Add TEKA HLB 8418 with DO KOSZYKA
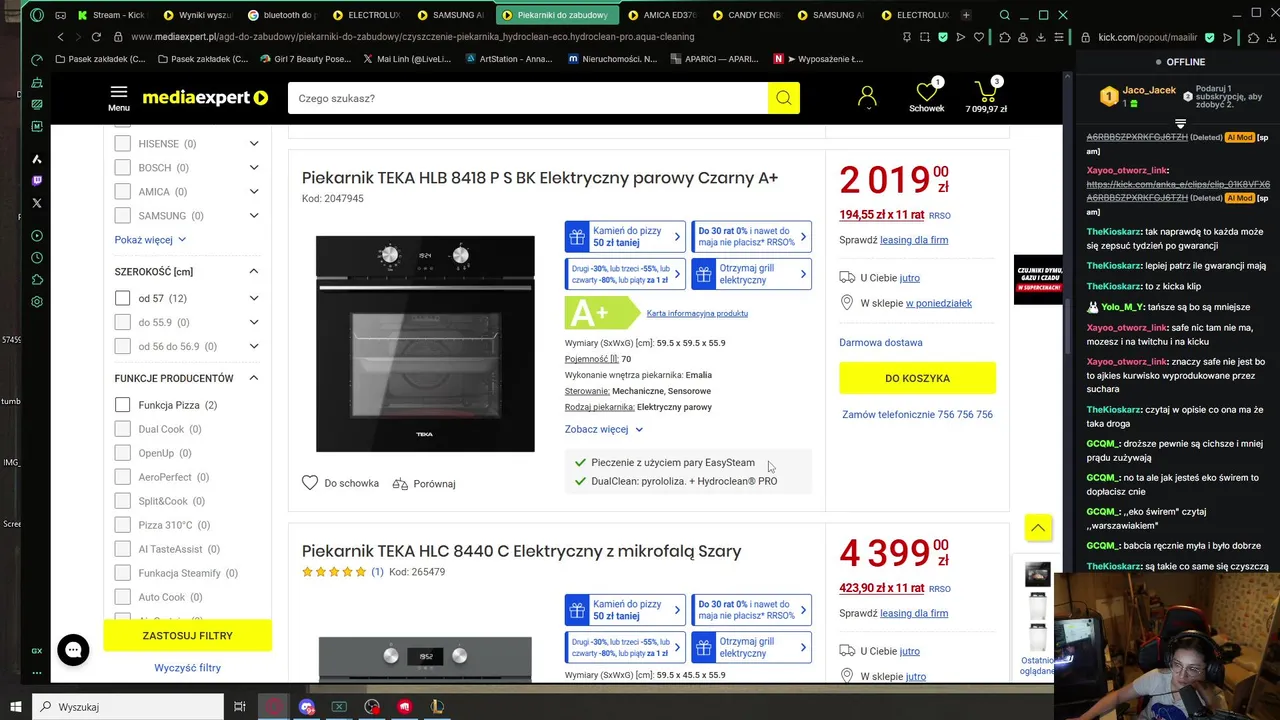 (x=917, y=378)
